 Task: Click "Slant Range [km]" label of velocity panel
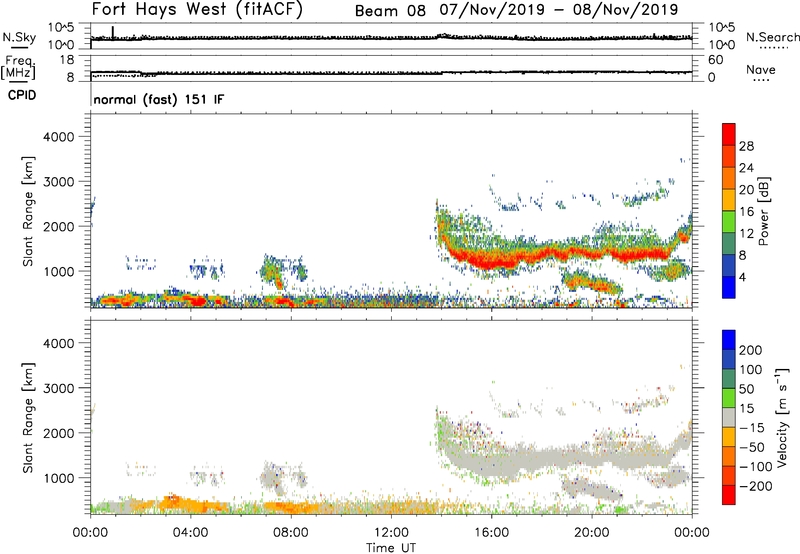(28, 417)
